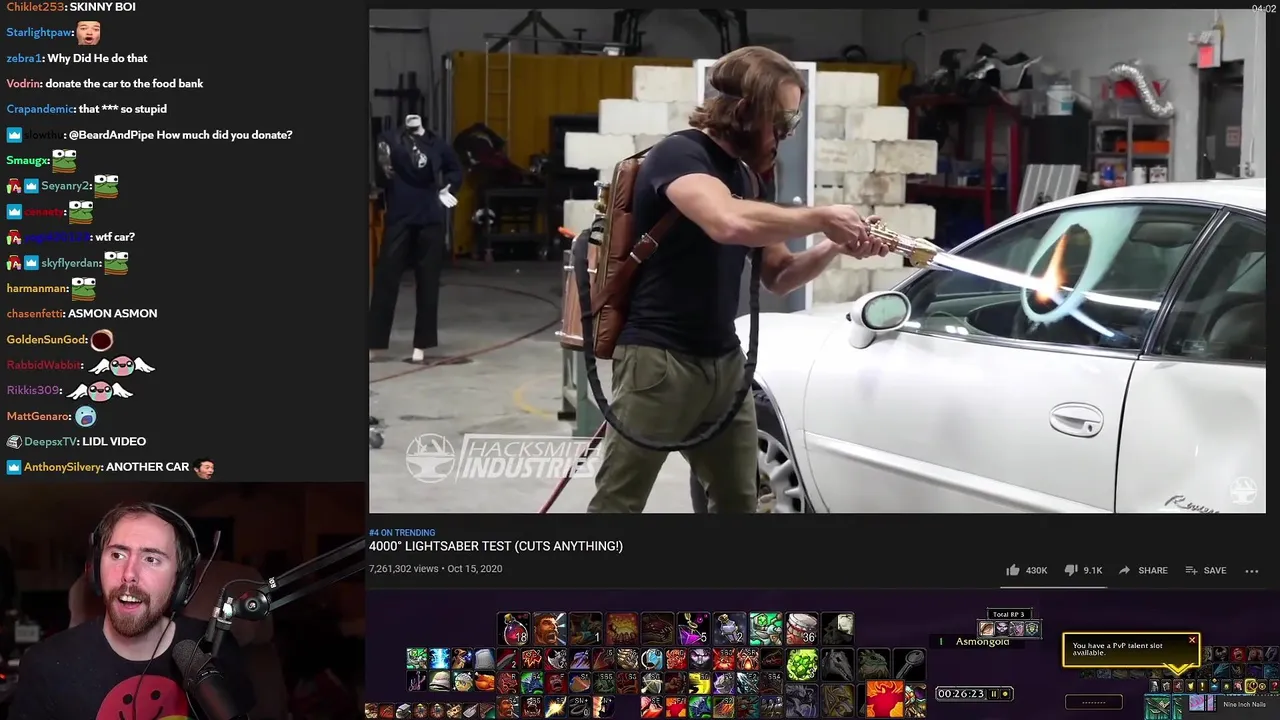1280x720 pixels.
Task: Click the Nine Inch Nails label
Action: coord(1244,704)
